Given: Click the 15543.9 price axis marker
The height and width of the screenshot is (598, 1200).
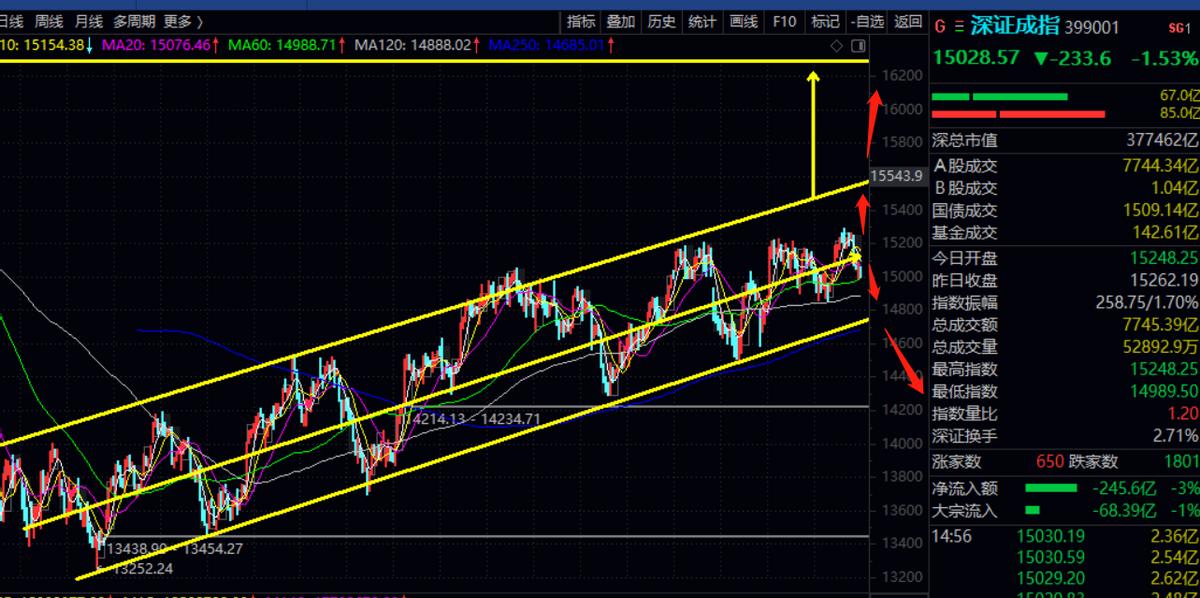Looking at the screenshot, I should pos(896,176).
